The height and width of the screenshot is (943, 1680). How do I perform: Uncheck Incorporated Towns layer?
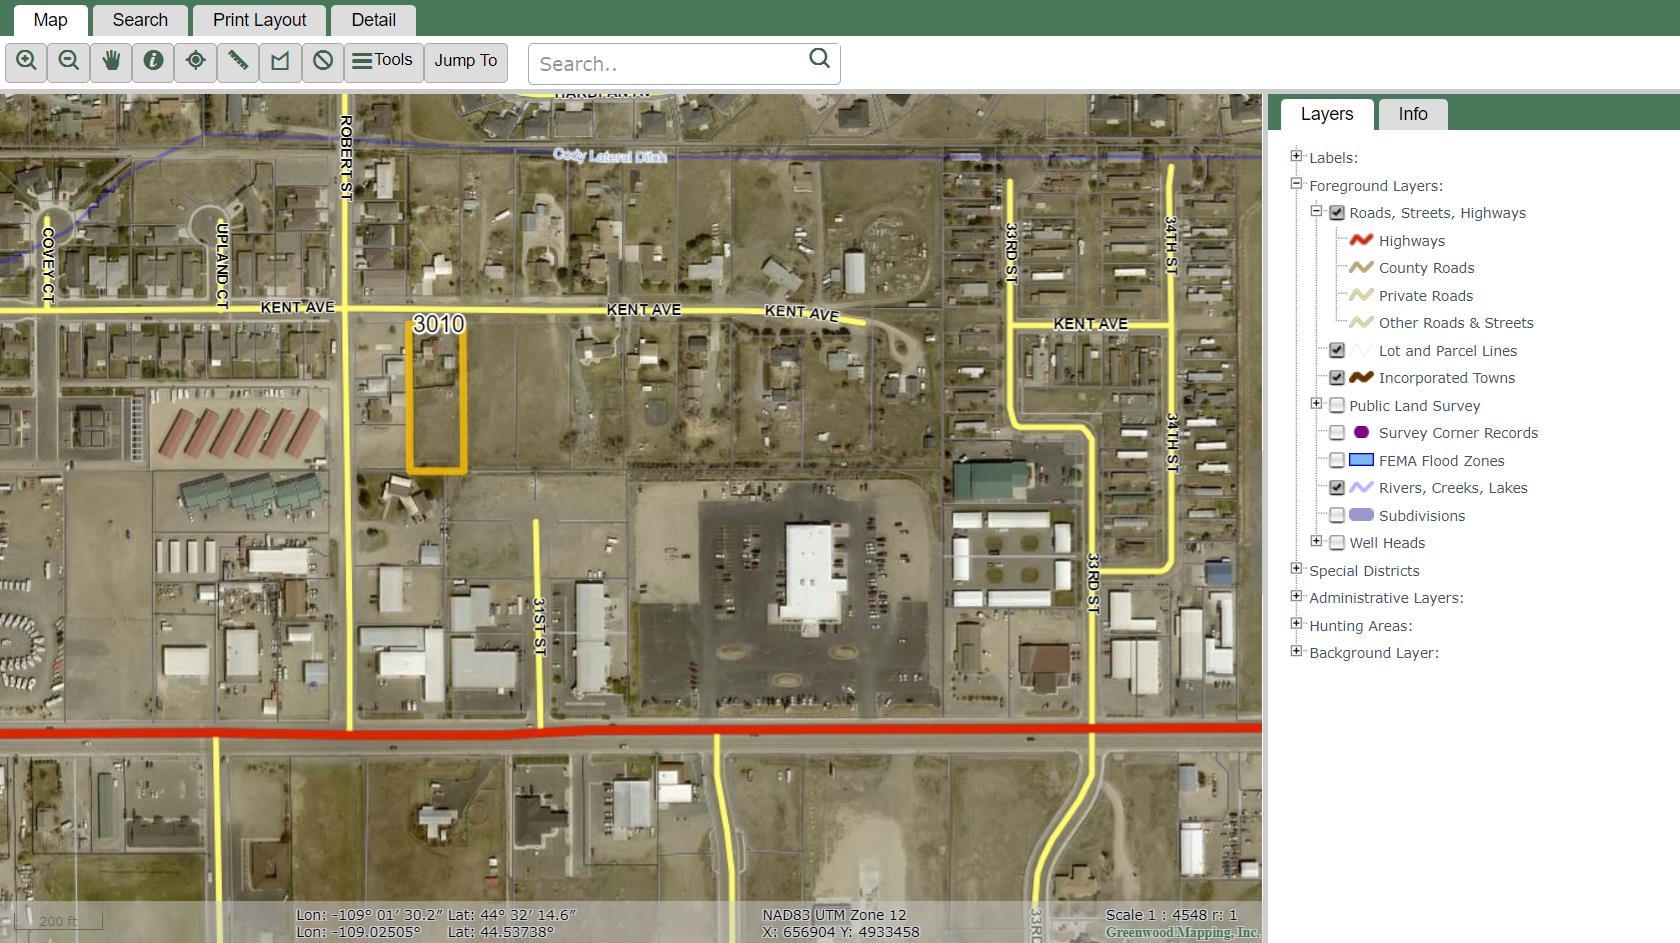[1337, 378]
